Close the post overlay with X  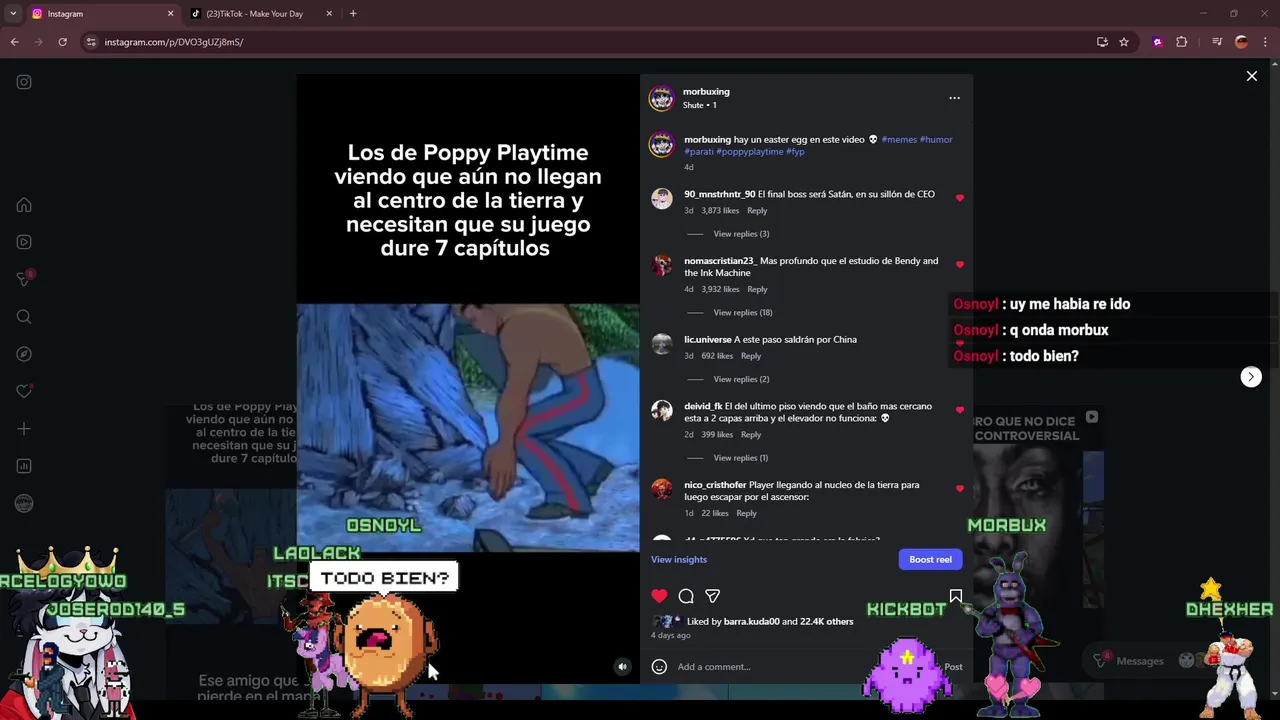pos(1251,76)
